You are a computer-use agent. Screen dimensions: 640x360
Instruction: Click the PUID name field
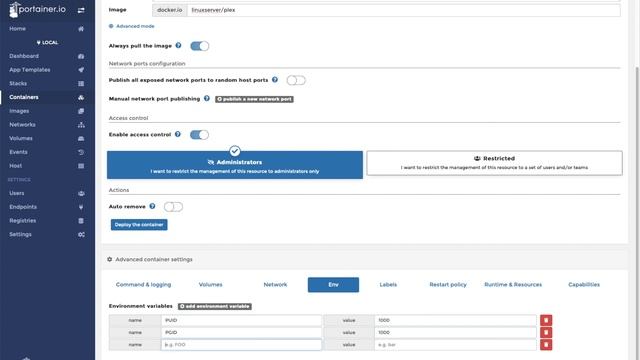pyautogui.click(x=241, y=320)
